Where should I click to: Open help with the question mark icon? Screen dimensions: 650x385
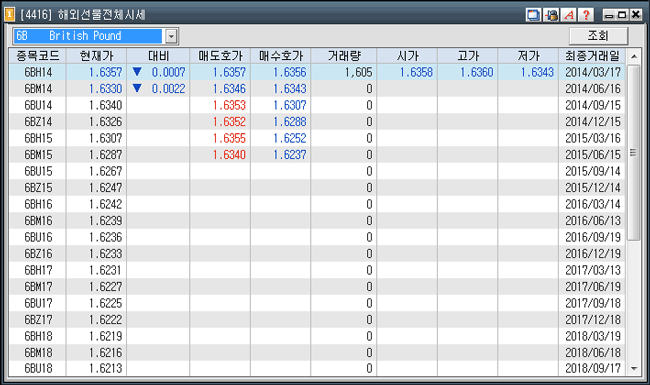586,15
